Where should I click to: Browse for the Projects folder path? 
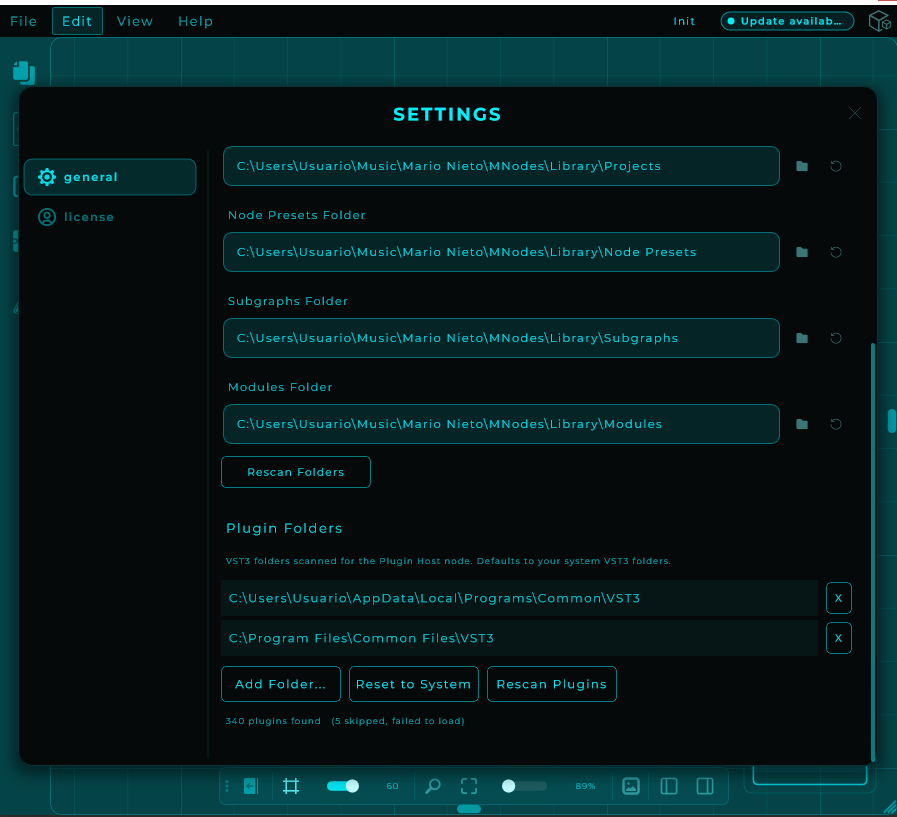tap(802, 166)
